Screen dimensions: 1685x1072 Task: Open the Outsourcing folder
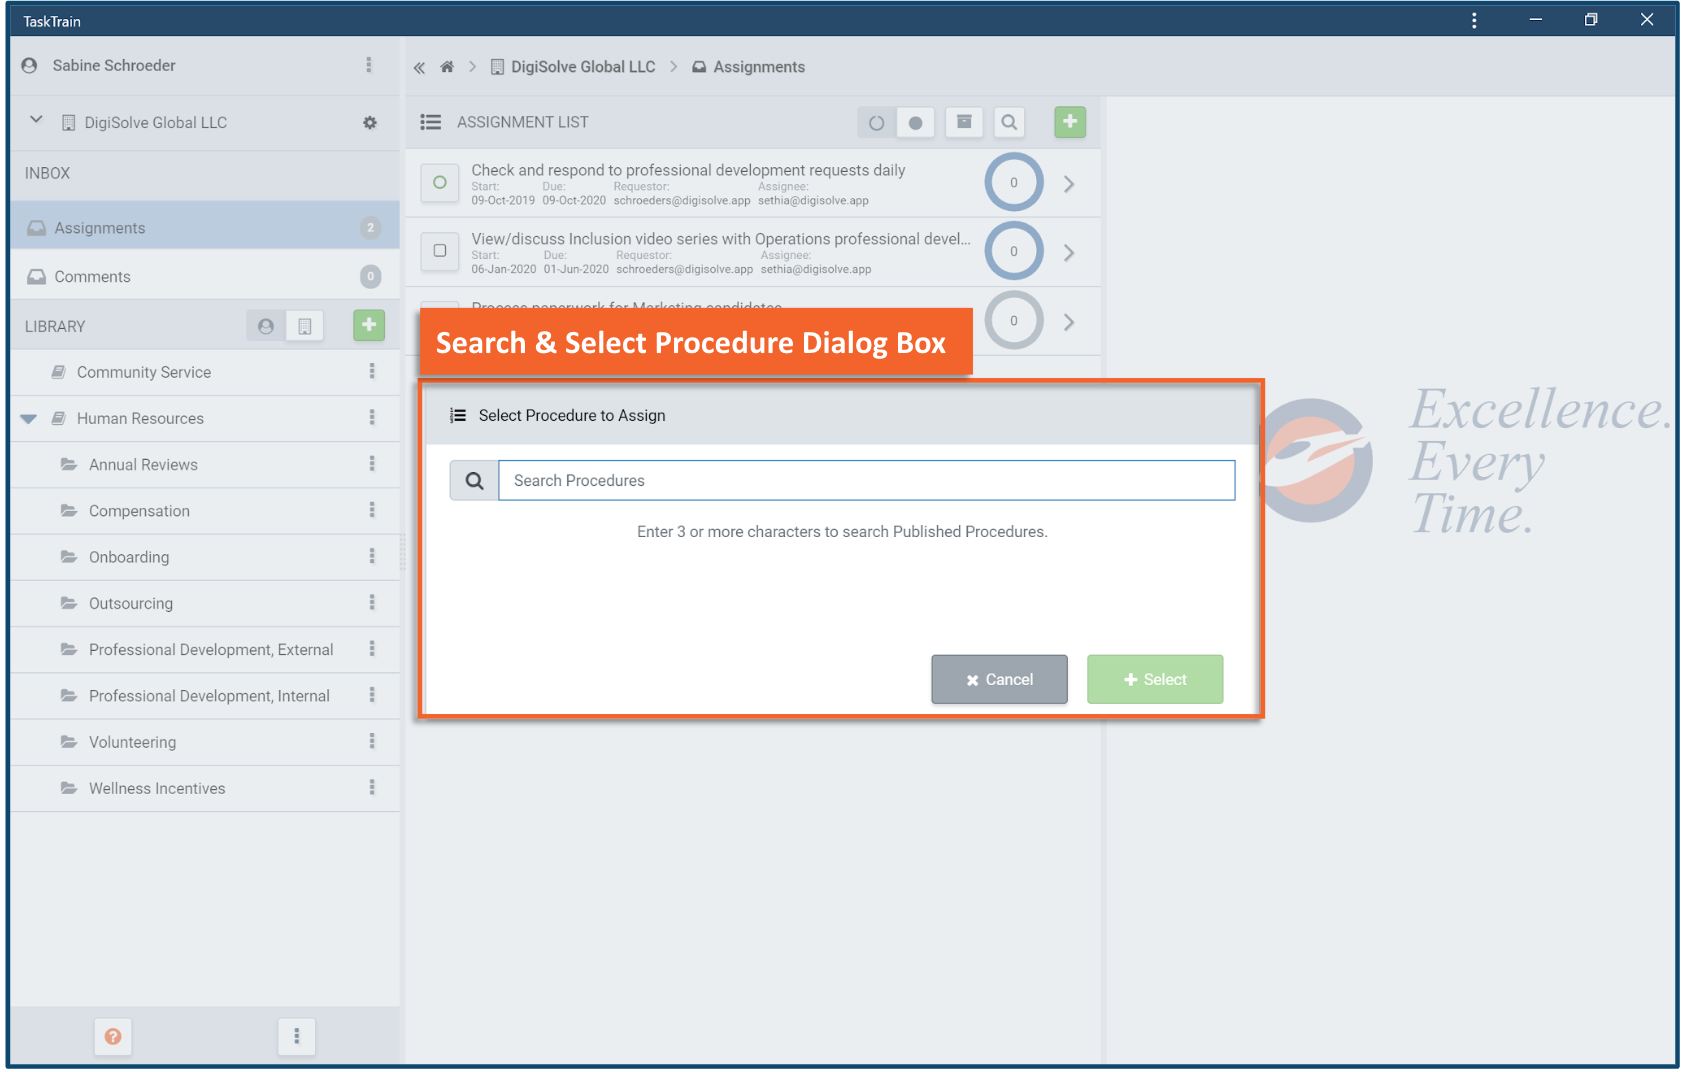pos(131,603)
